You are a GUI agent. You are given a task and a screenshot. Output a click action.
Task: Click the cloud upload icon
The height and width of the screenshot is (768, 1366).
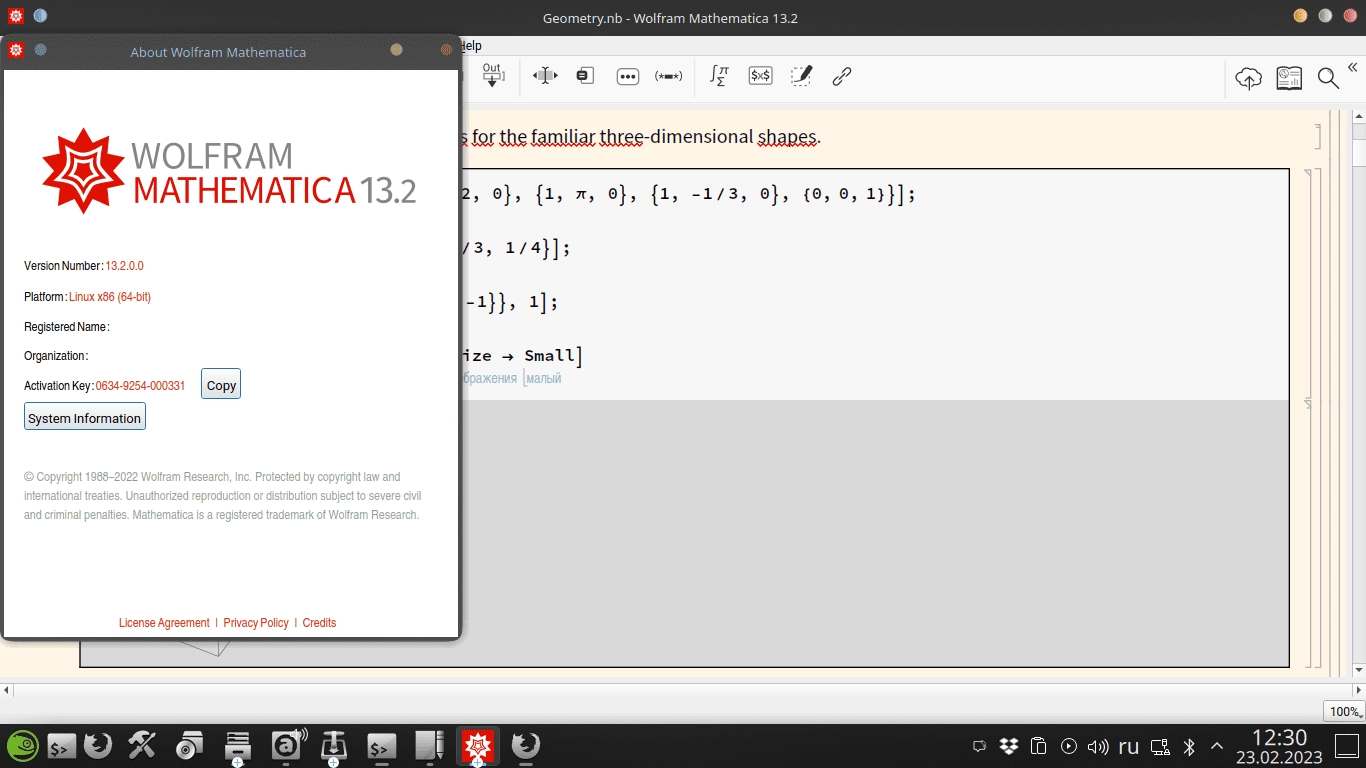(x=1248, y=78)
